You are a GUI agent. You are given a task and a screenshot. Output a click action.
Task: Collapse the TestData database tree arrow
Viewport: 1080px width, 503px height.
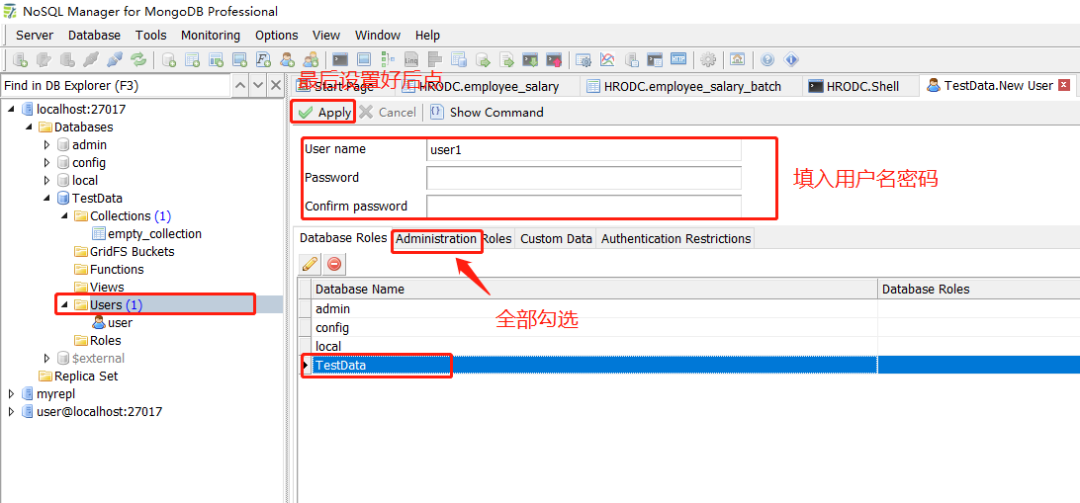[47, 198]
